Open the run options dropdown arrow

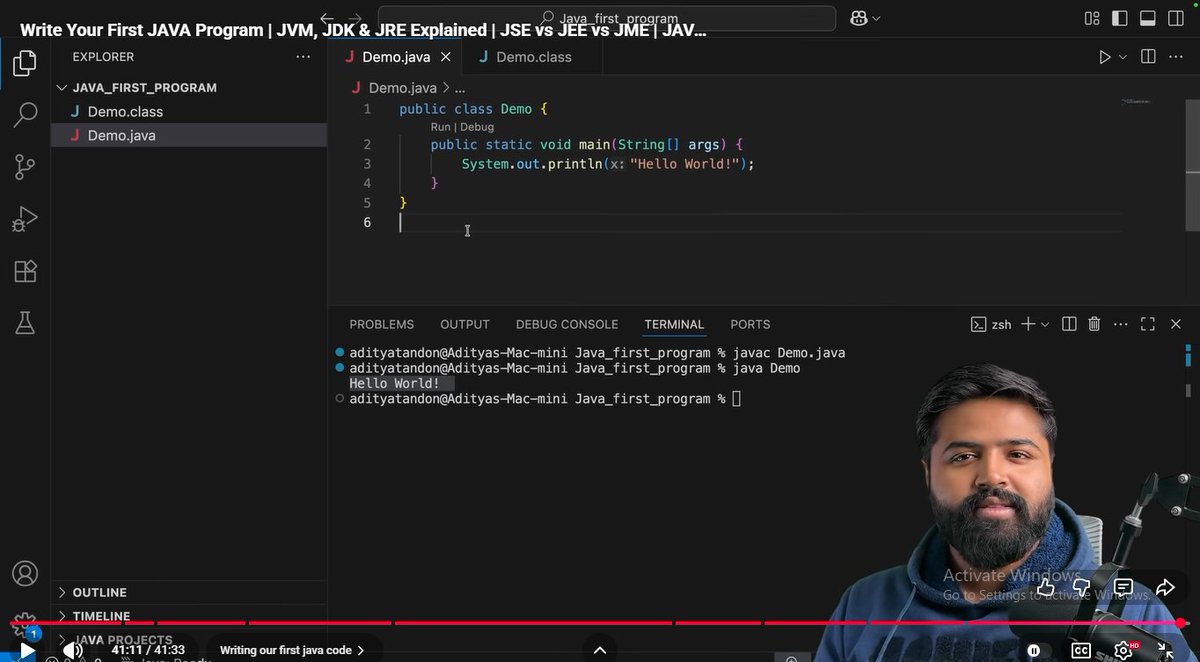click(1122, 57)
